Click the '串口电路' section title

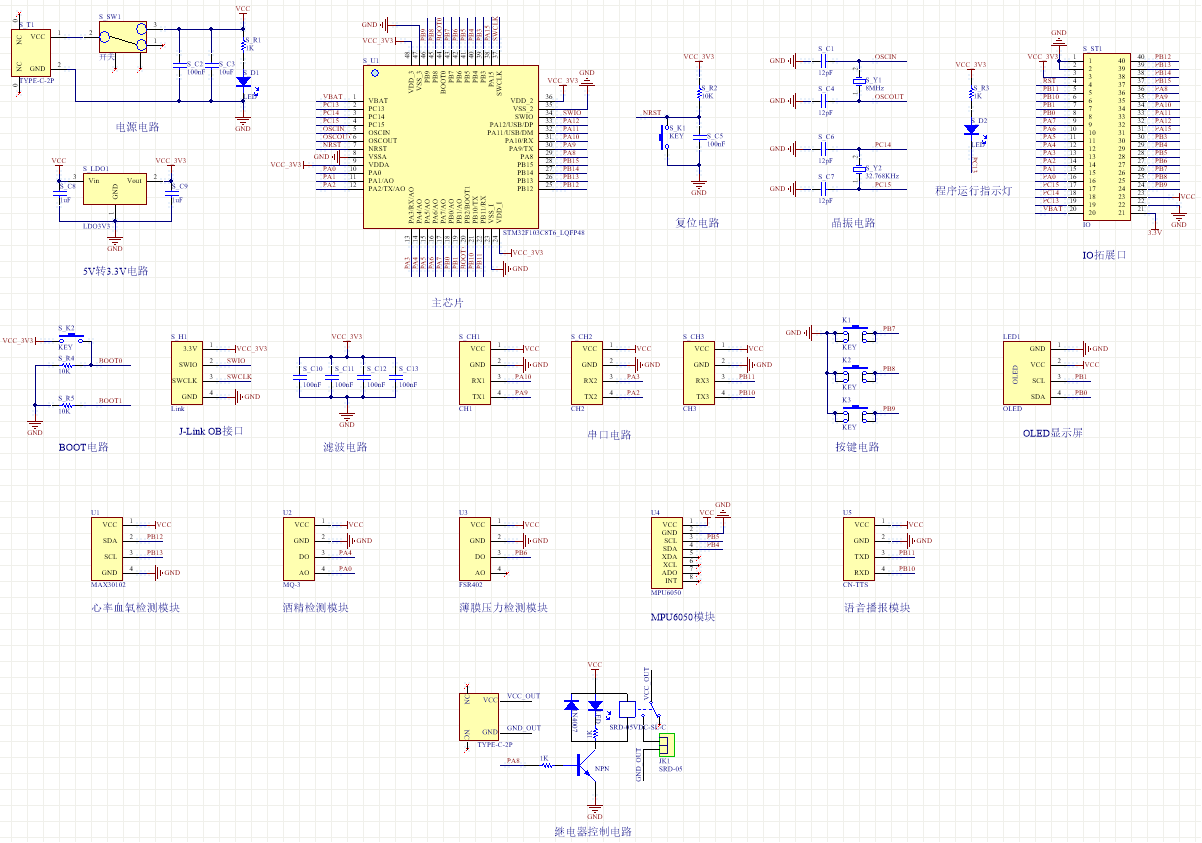click(610, 435)
